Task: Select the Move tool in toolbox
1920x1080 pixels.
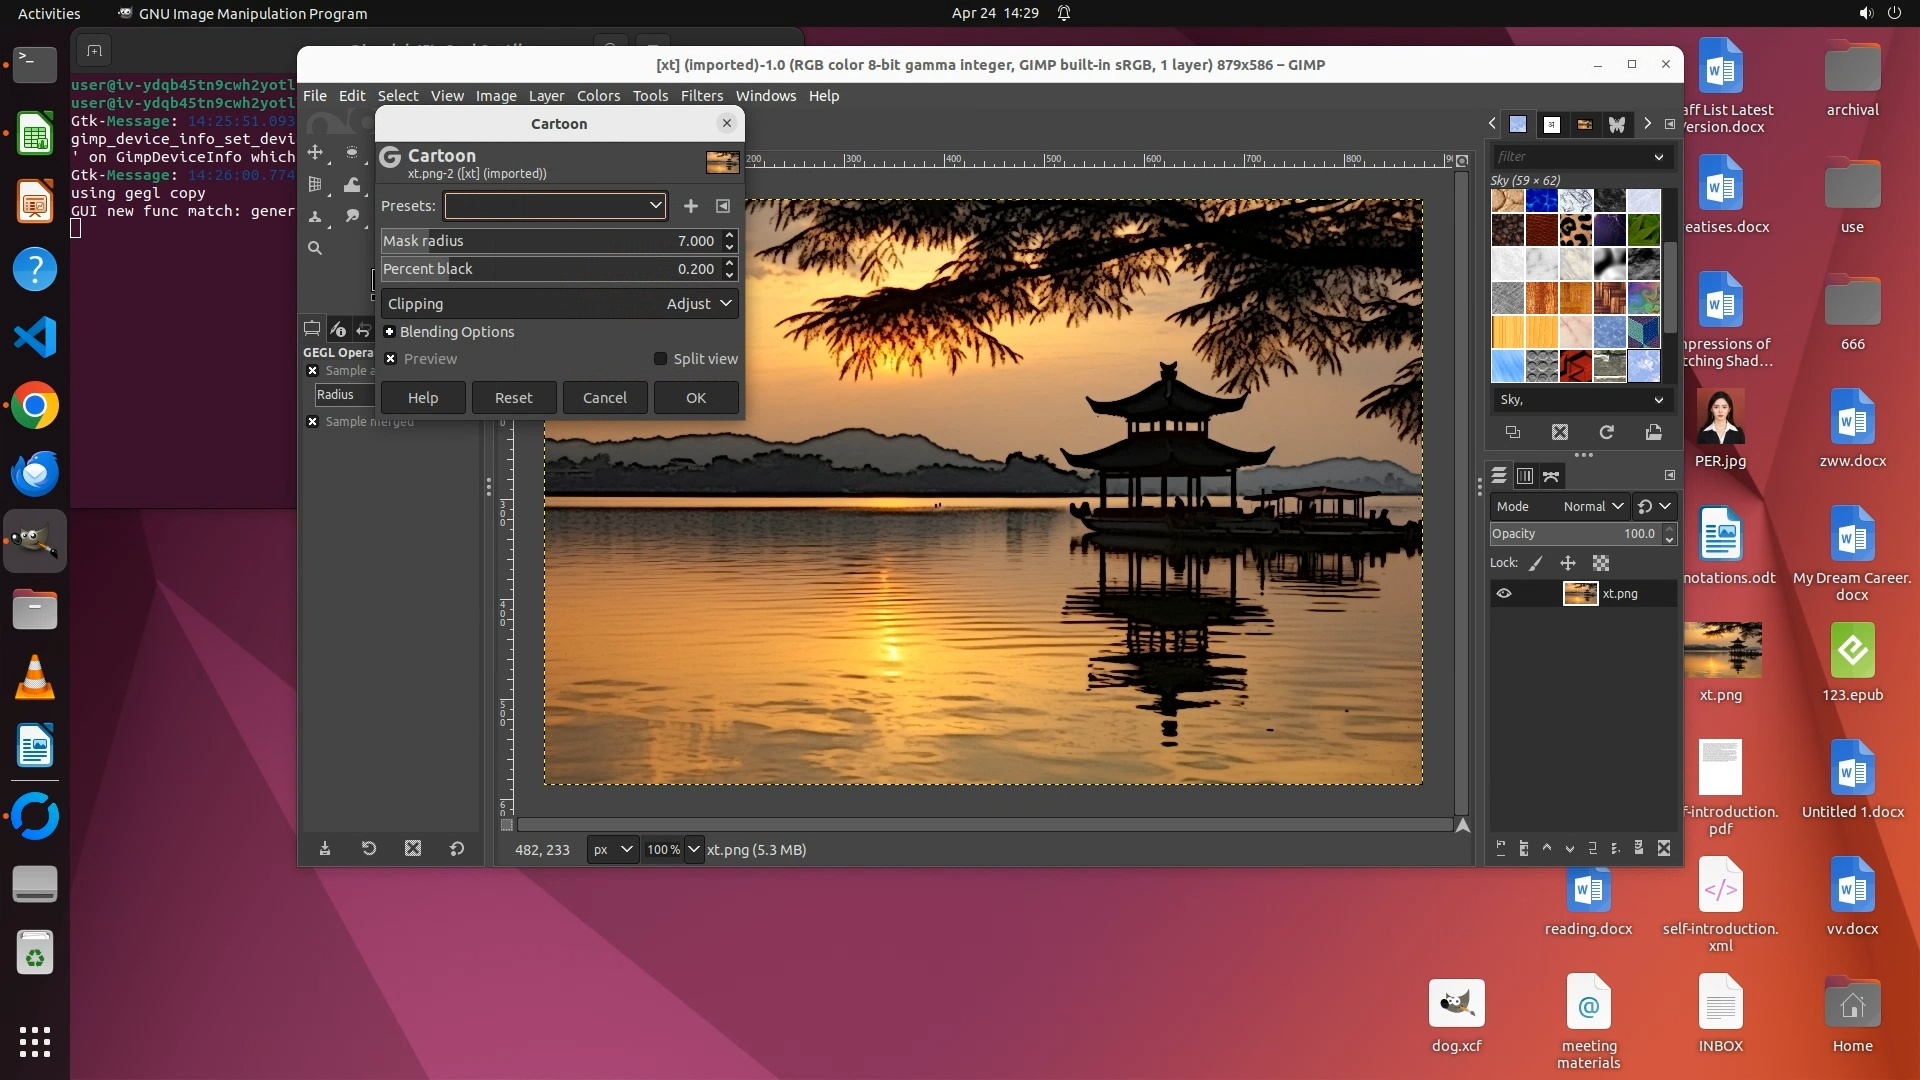Action: coord(315,152)
